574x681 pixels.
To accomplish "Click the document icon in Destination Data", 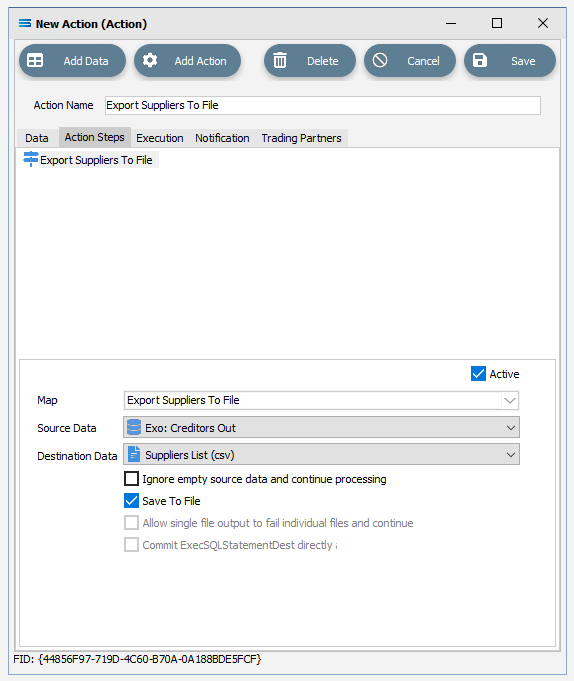I will tap(134, 454).
